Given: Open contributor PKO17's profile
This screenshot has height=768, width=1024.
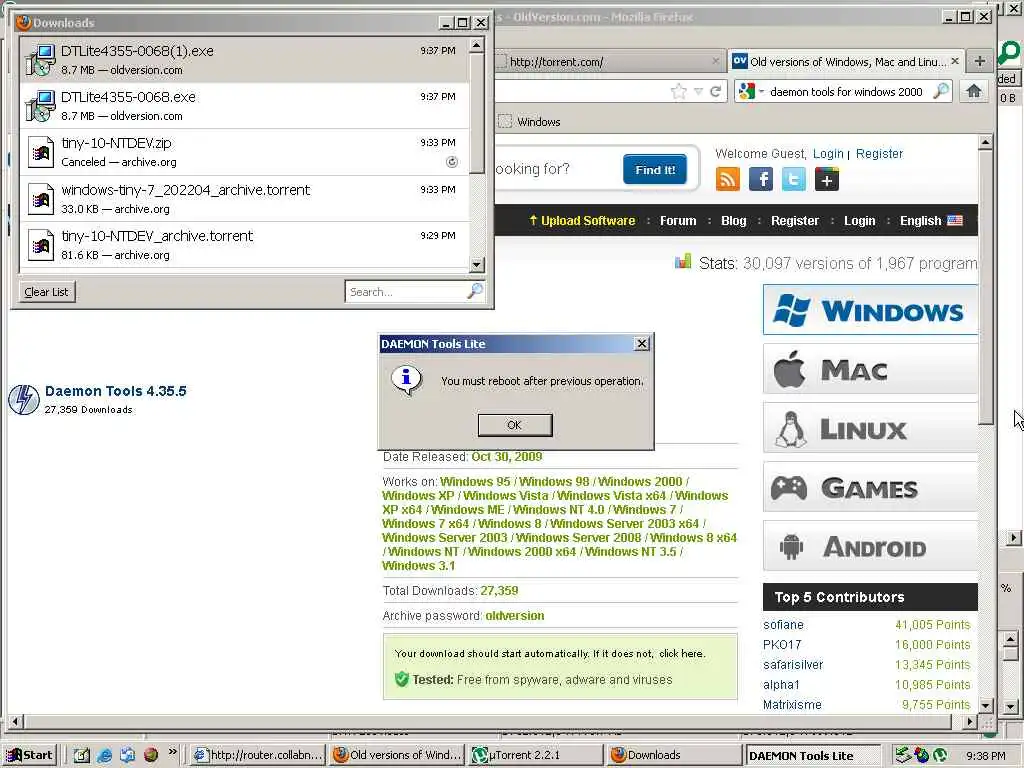Looking at the screenshot, I should pos(782,645).
